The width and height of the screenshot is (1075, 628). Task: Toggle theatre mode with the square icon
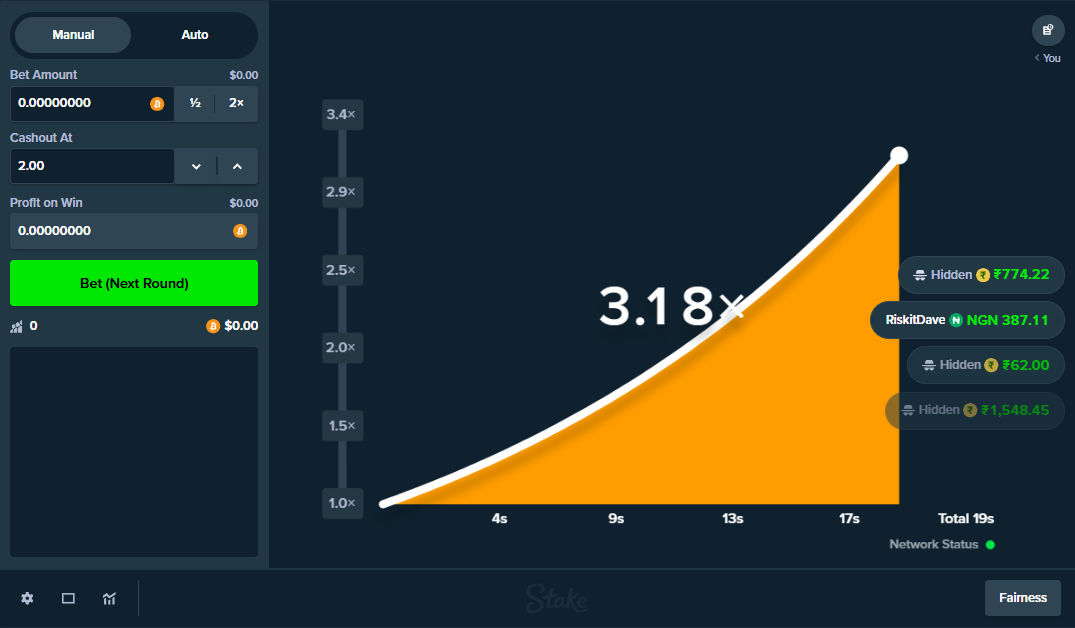(x=68, y=597)
